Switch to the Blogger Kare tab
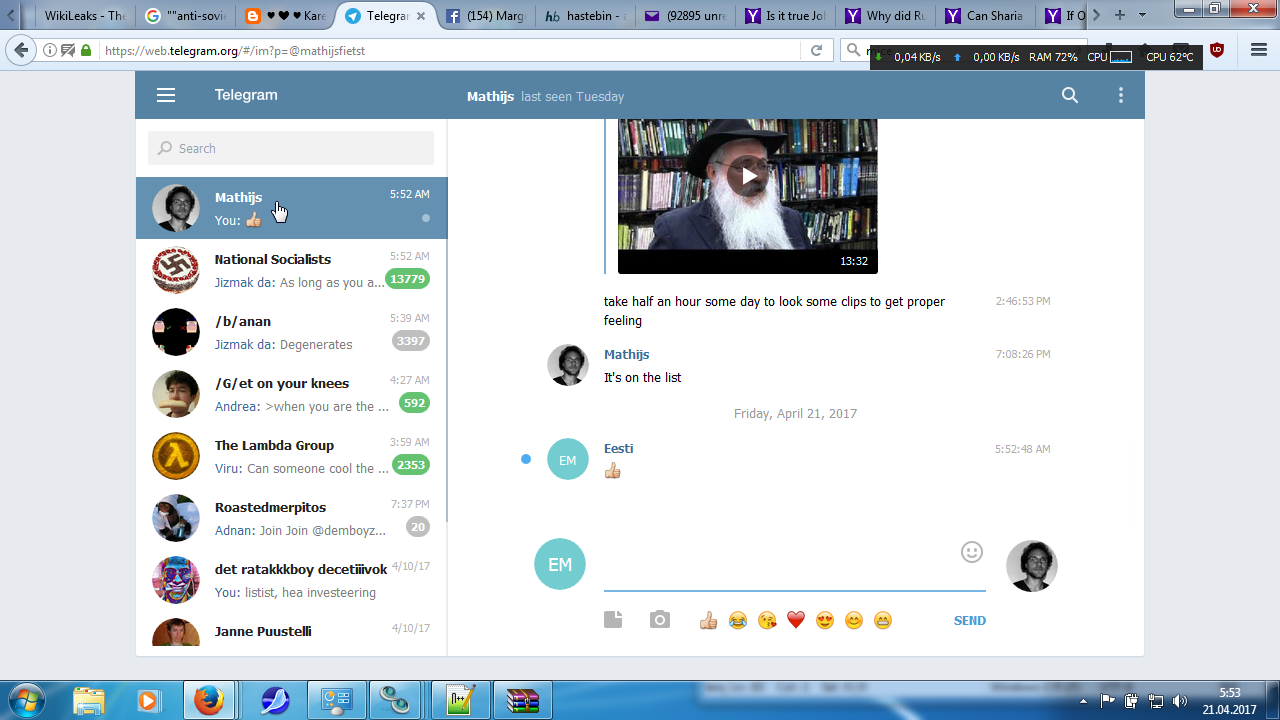 [285, 15]
